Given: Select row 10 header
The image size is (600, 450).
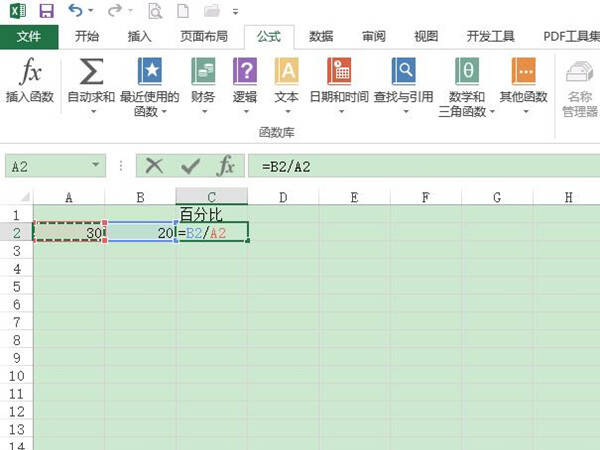Looking at the screenshot, I should (16, 376).
